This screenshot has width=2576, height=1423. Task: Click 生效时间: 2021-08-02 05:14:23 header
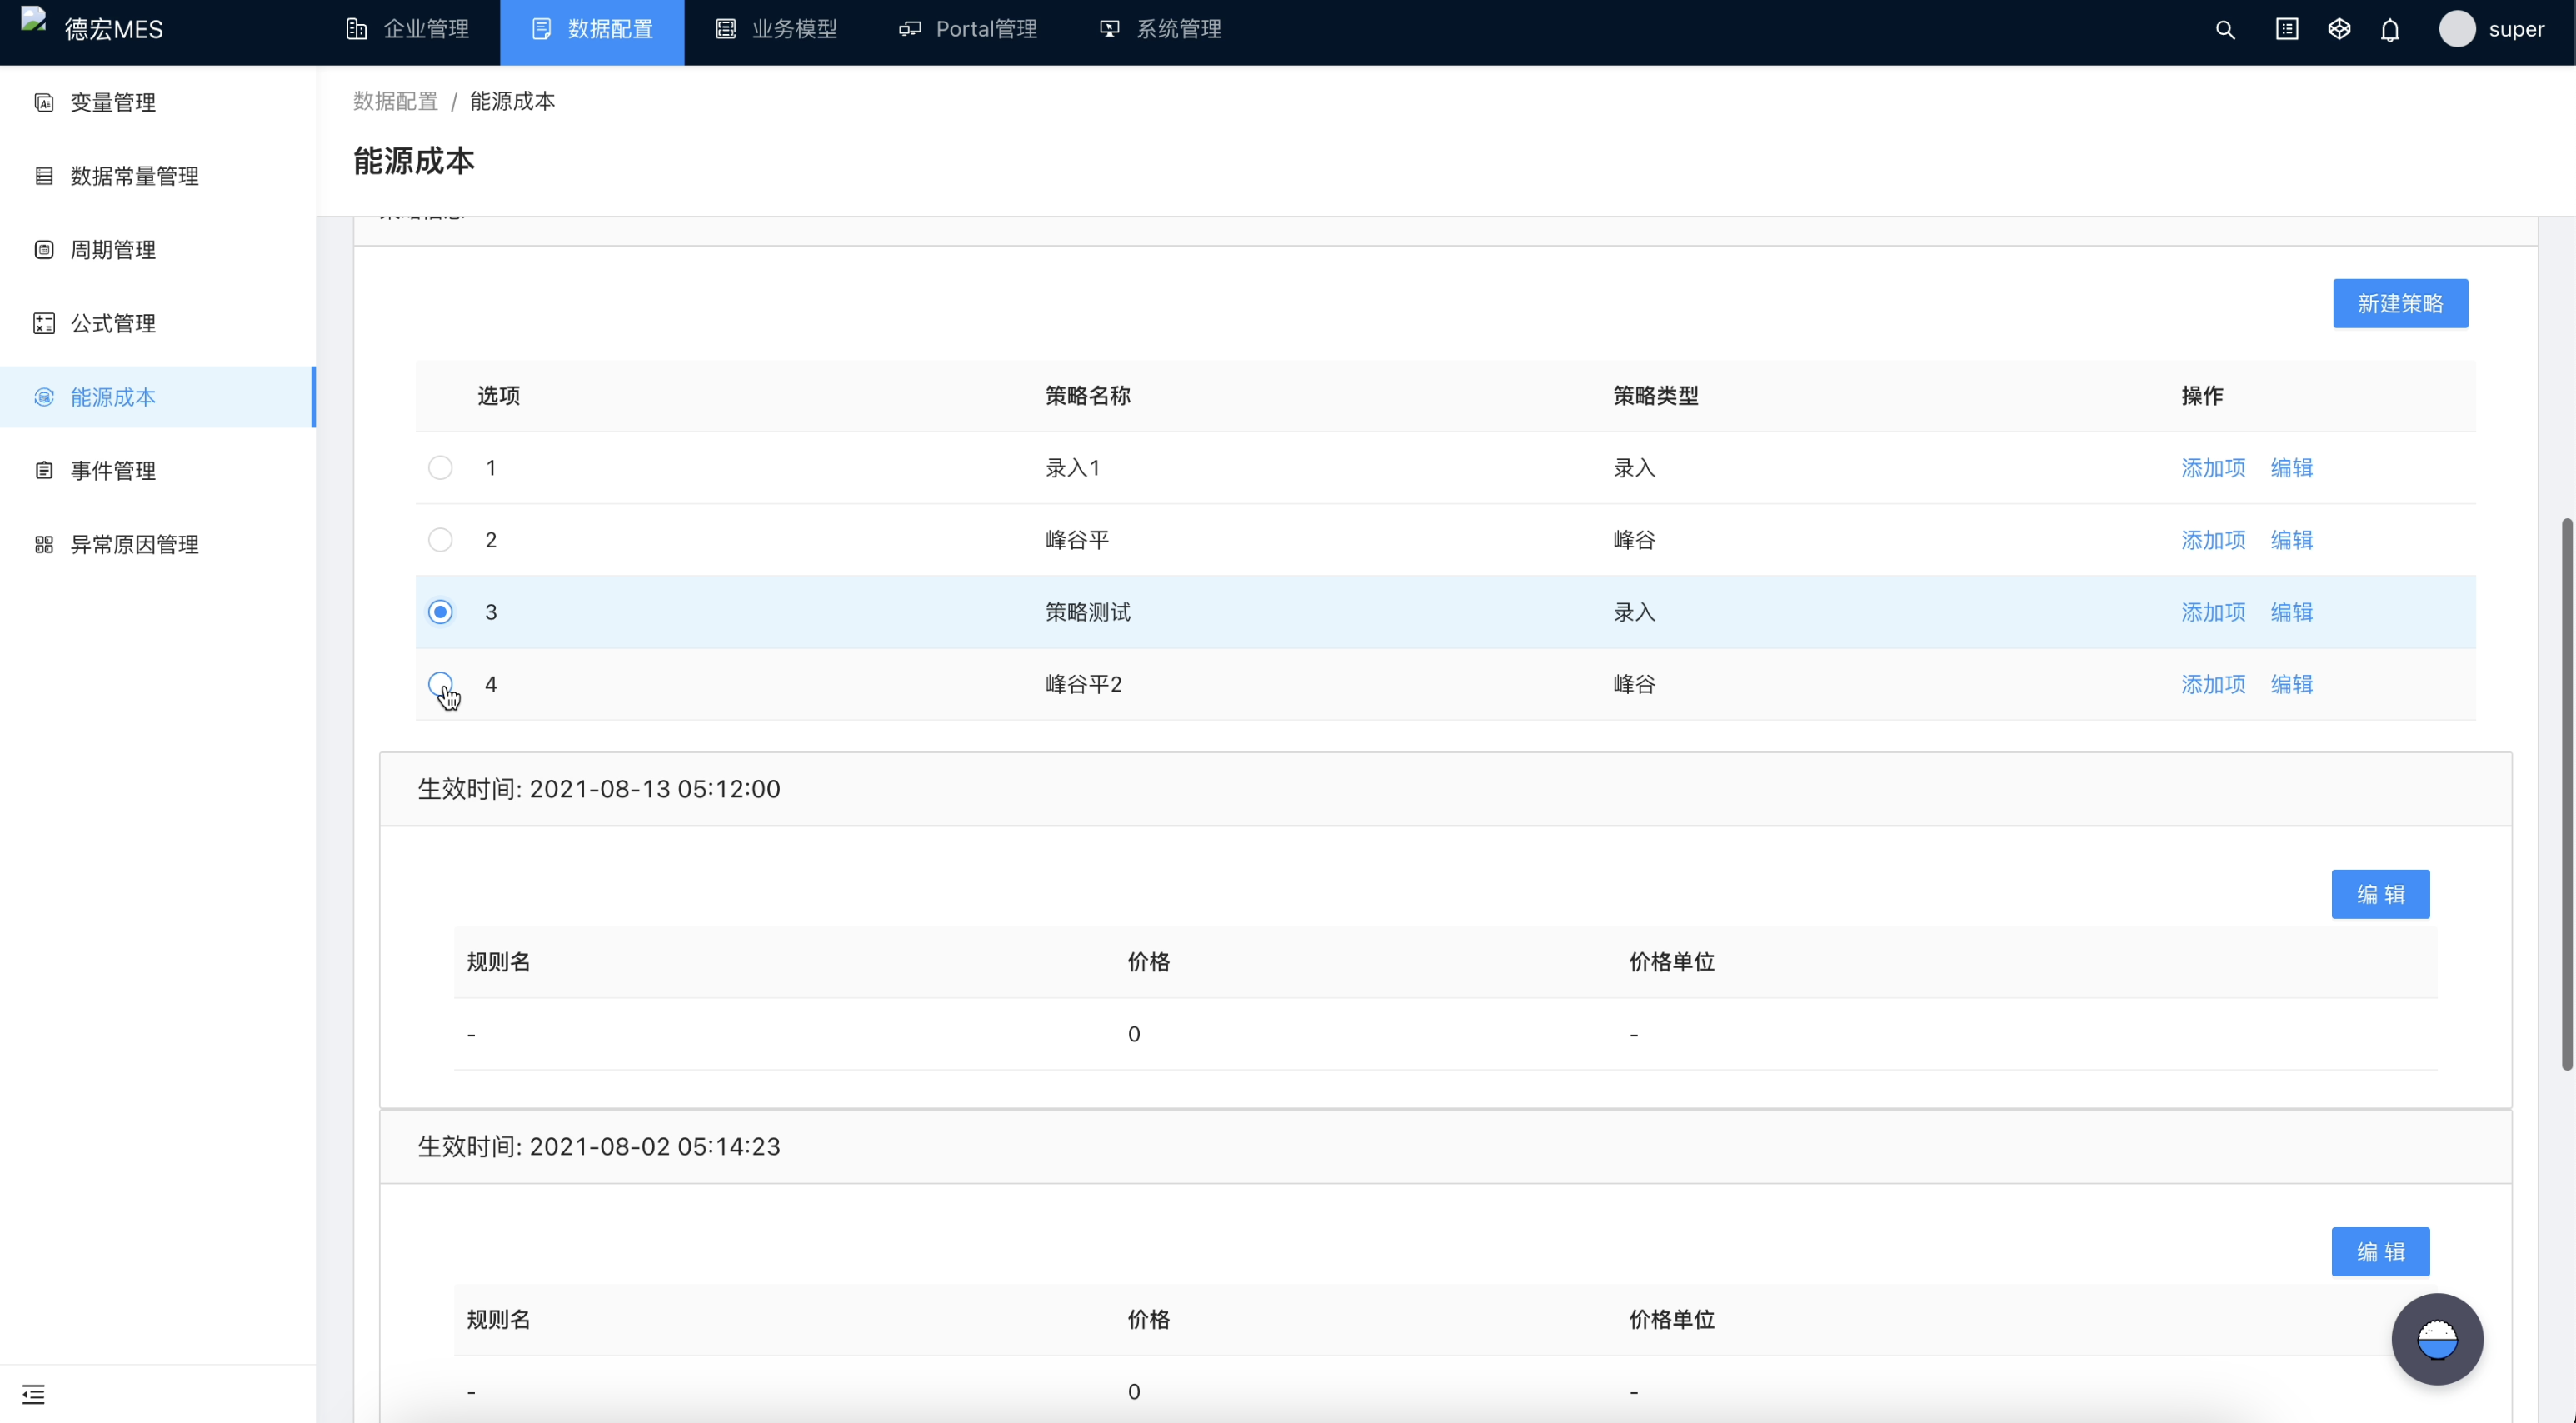1445,1147
